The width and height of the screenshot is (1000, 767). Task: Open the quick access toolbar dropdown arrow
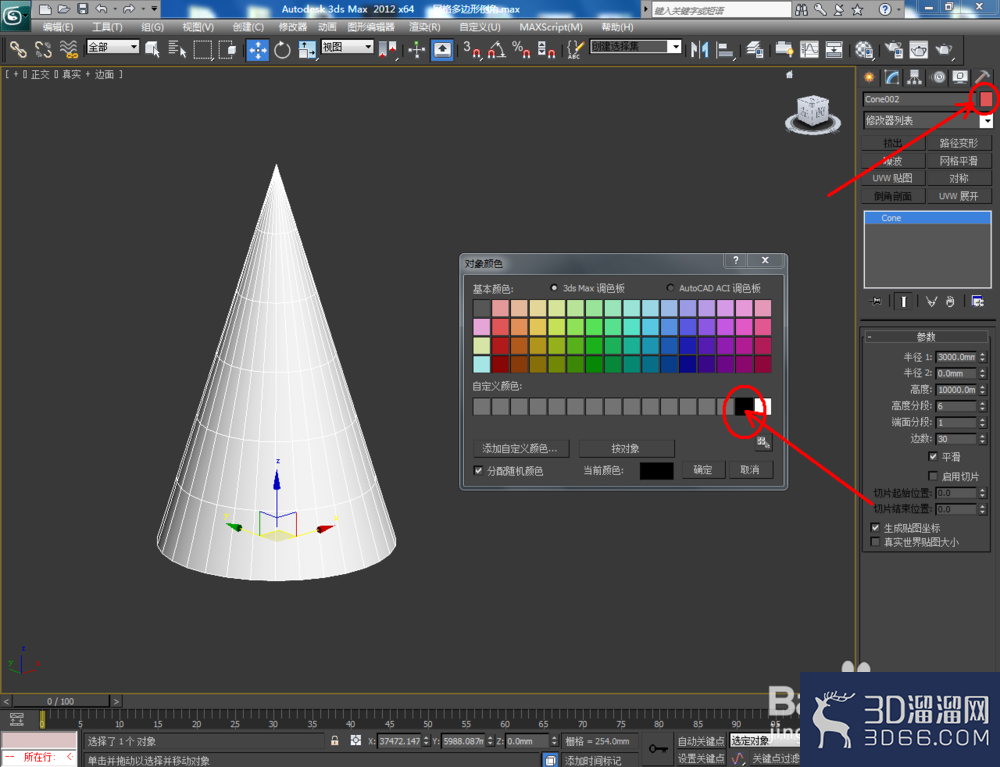(154, 9)
